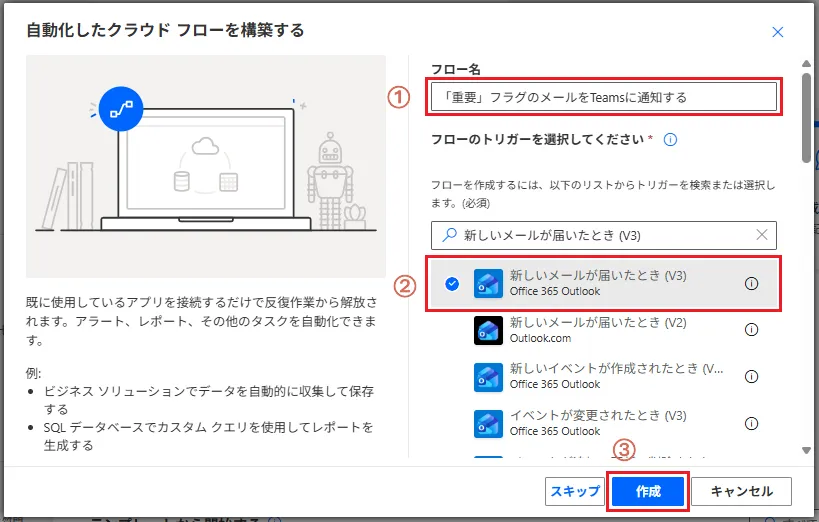Image resolution: width=819 pixels, height=522 pixels.
Task: Click the vertical scrollbar thumb in dialog
Action: (x=806, y=118)
